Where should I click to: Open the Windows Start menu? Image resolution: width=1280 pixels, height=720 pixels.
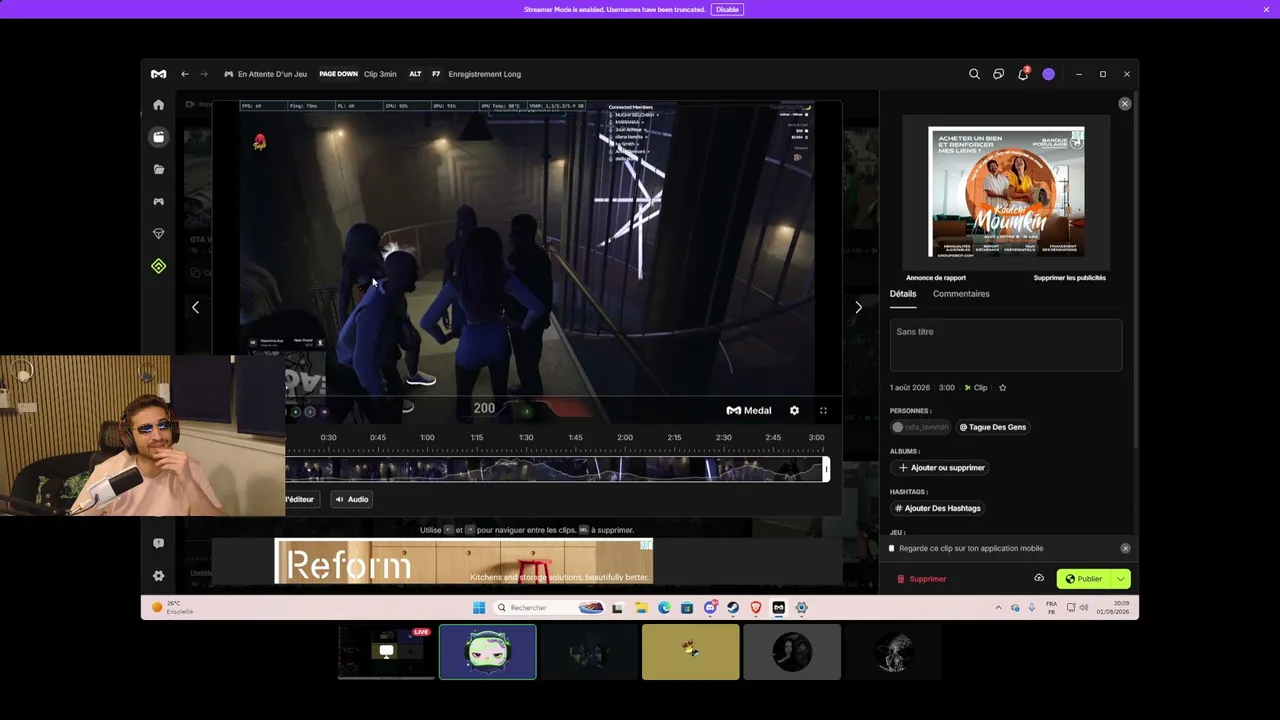(479, 608)
